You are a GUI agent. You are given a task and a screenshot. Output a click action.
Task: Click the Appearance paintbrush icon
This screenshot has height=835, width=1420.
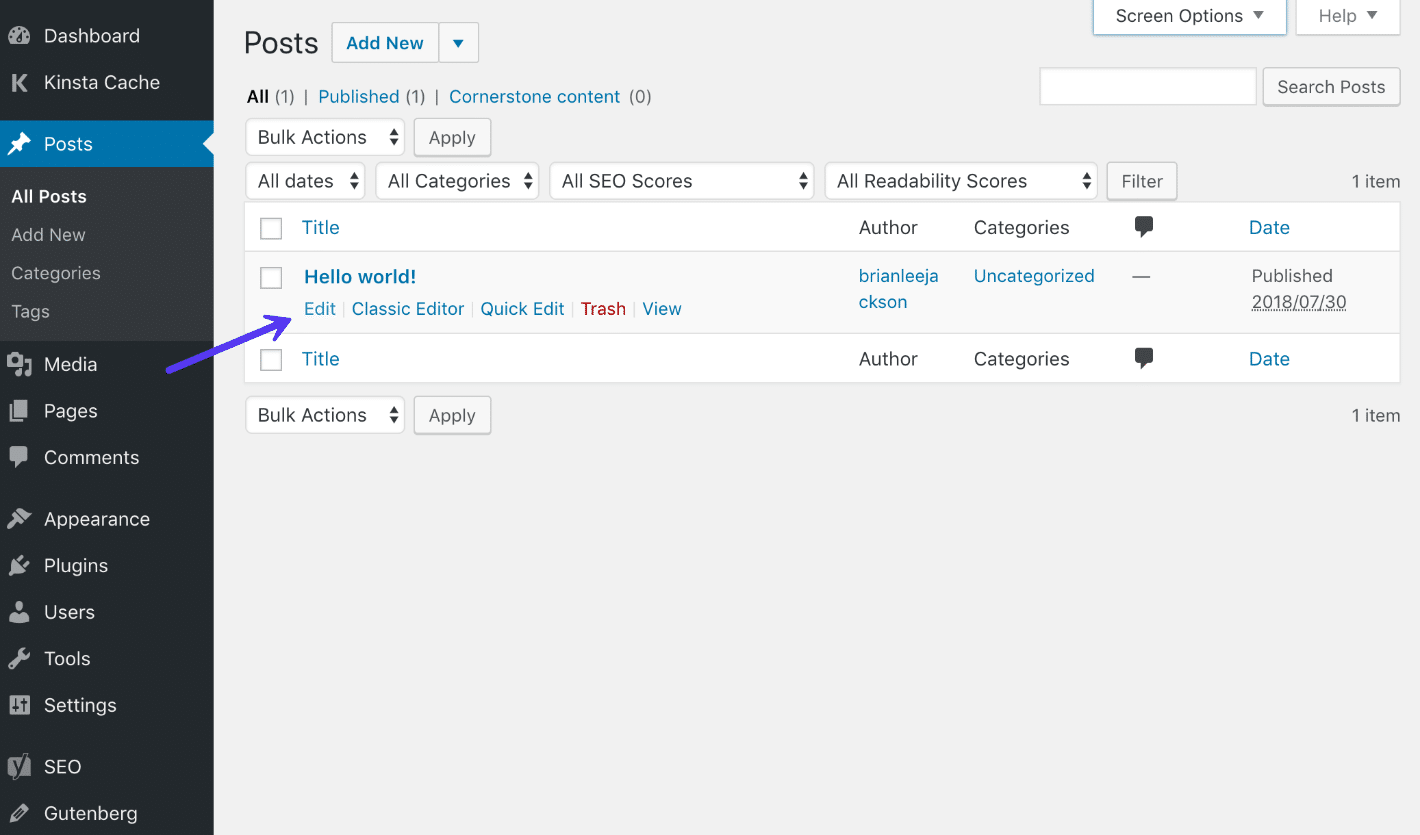(19, 519)
